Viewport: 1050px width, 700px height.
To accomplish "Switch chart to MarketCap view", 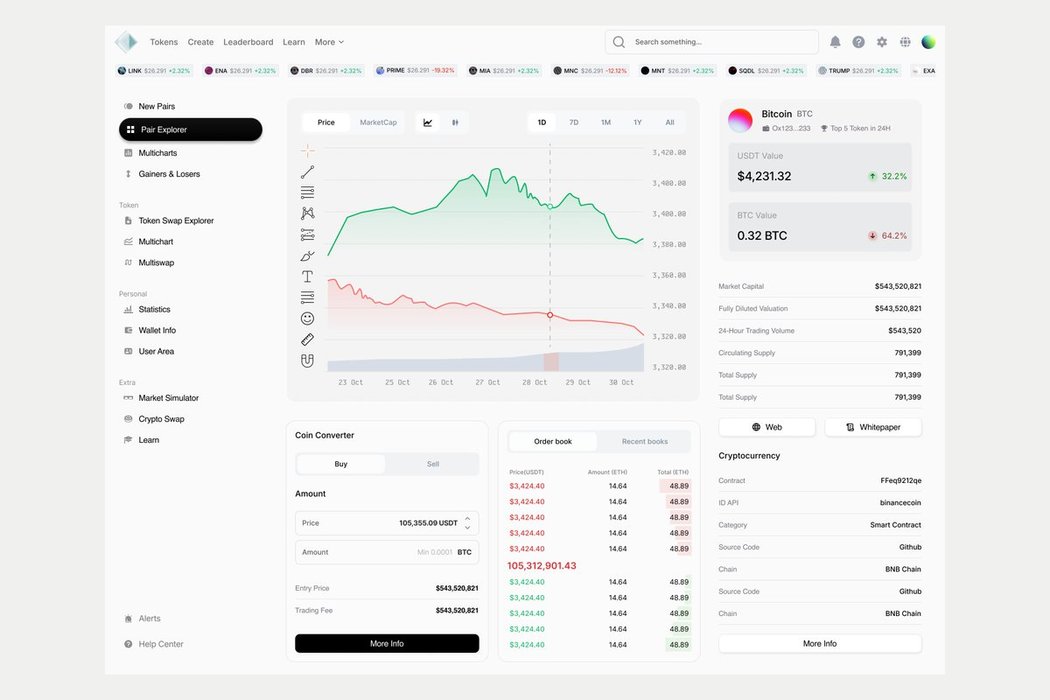I will (x=378, y=123).
